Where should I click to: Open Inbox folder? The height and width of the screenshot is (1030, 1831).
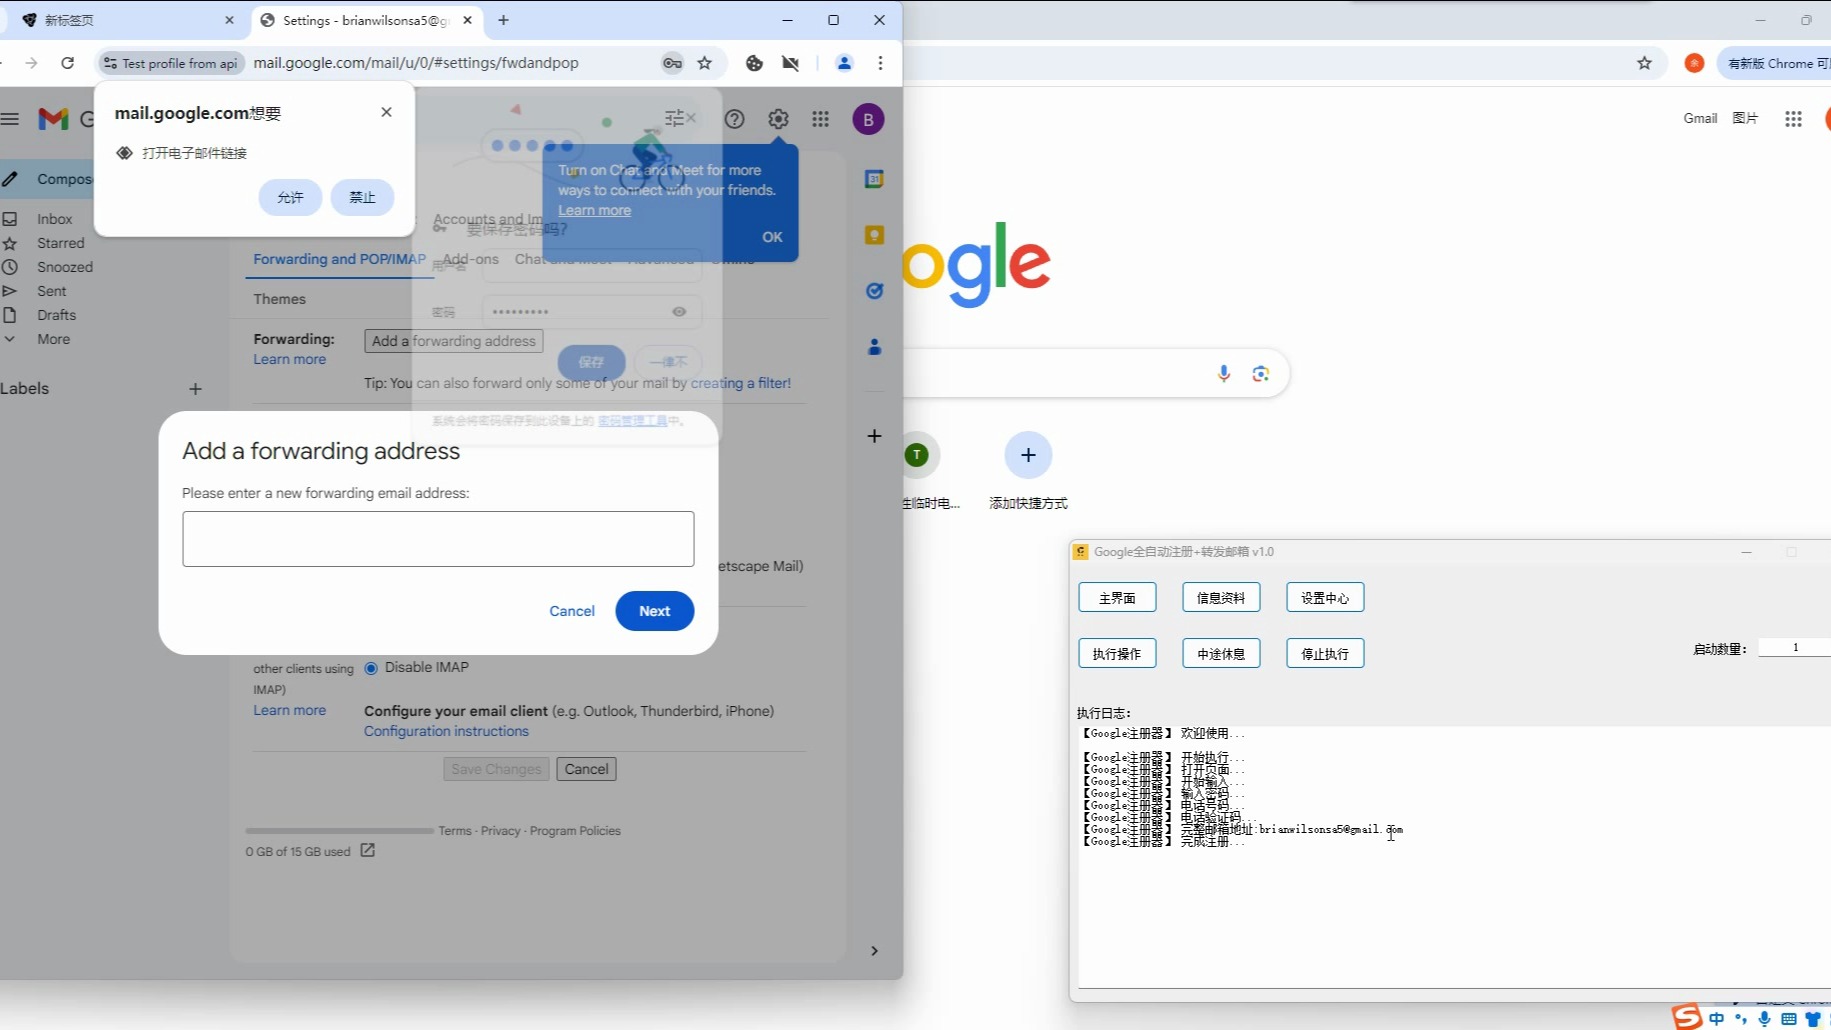55,219
